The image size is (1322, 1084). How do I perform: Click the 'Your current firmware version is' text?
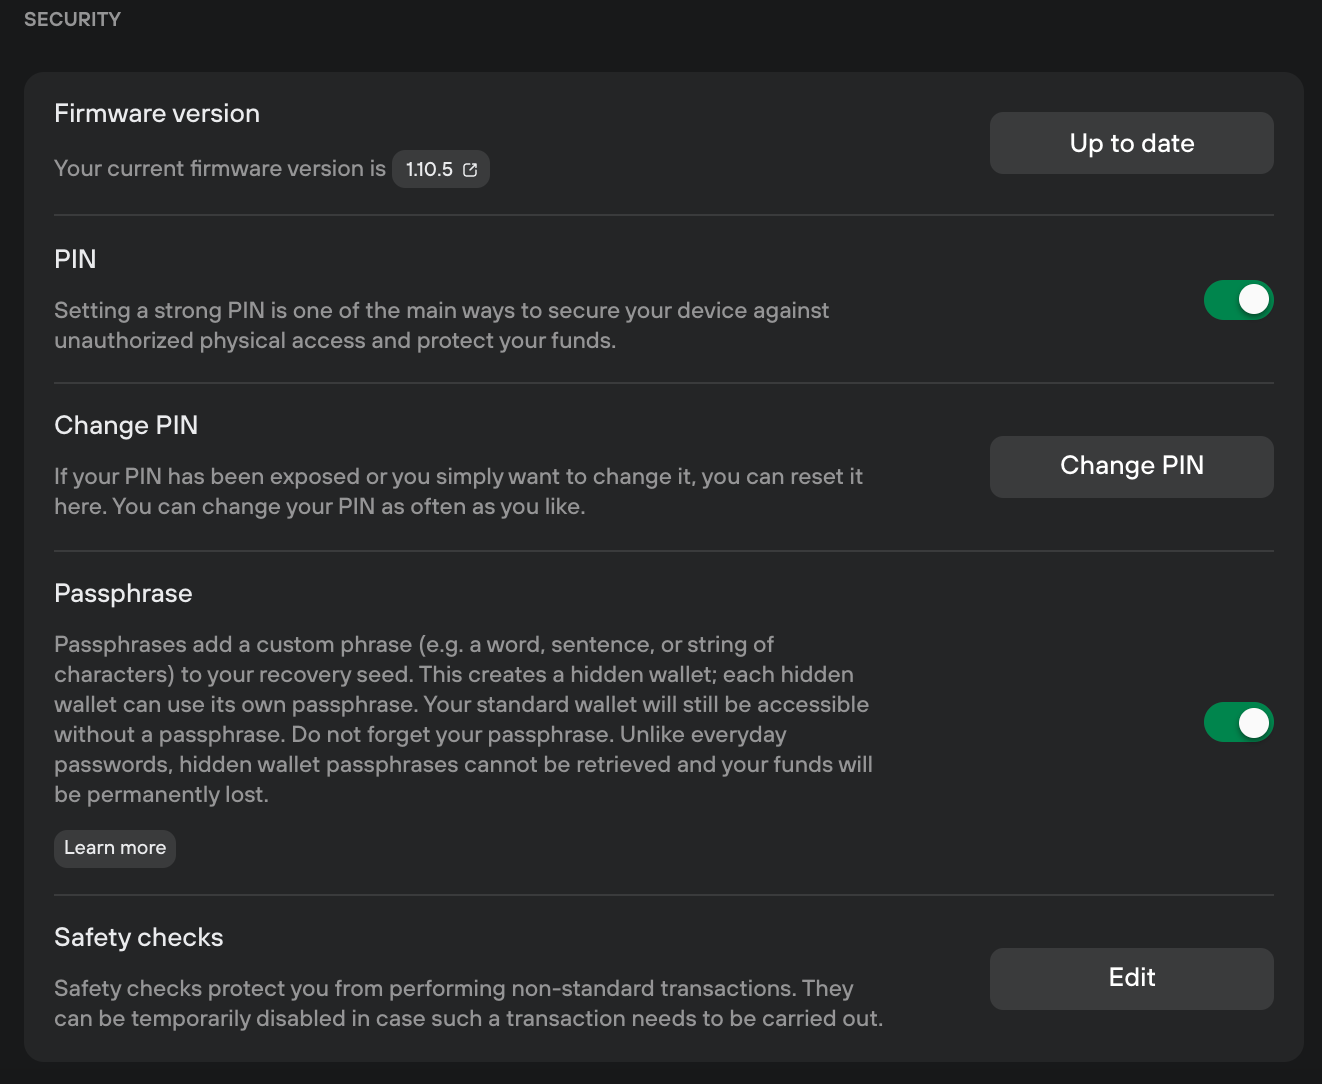pyautogui.click(x=220, y=168)
